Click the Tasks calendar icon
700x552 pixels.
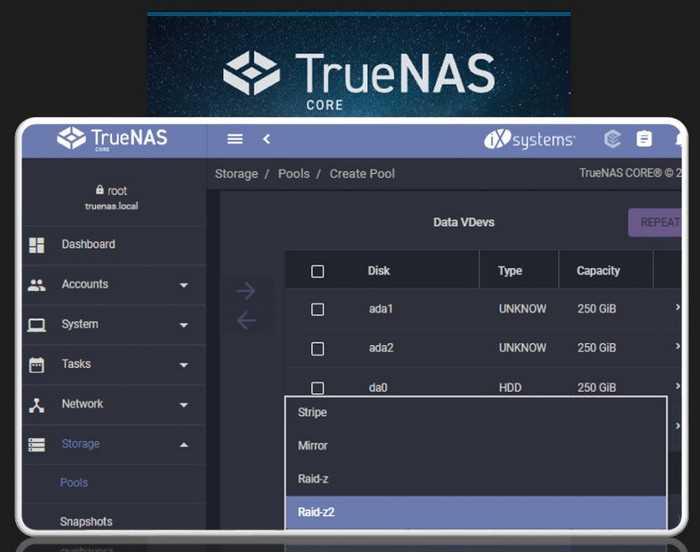click(x=37, y=364)
